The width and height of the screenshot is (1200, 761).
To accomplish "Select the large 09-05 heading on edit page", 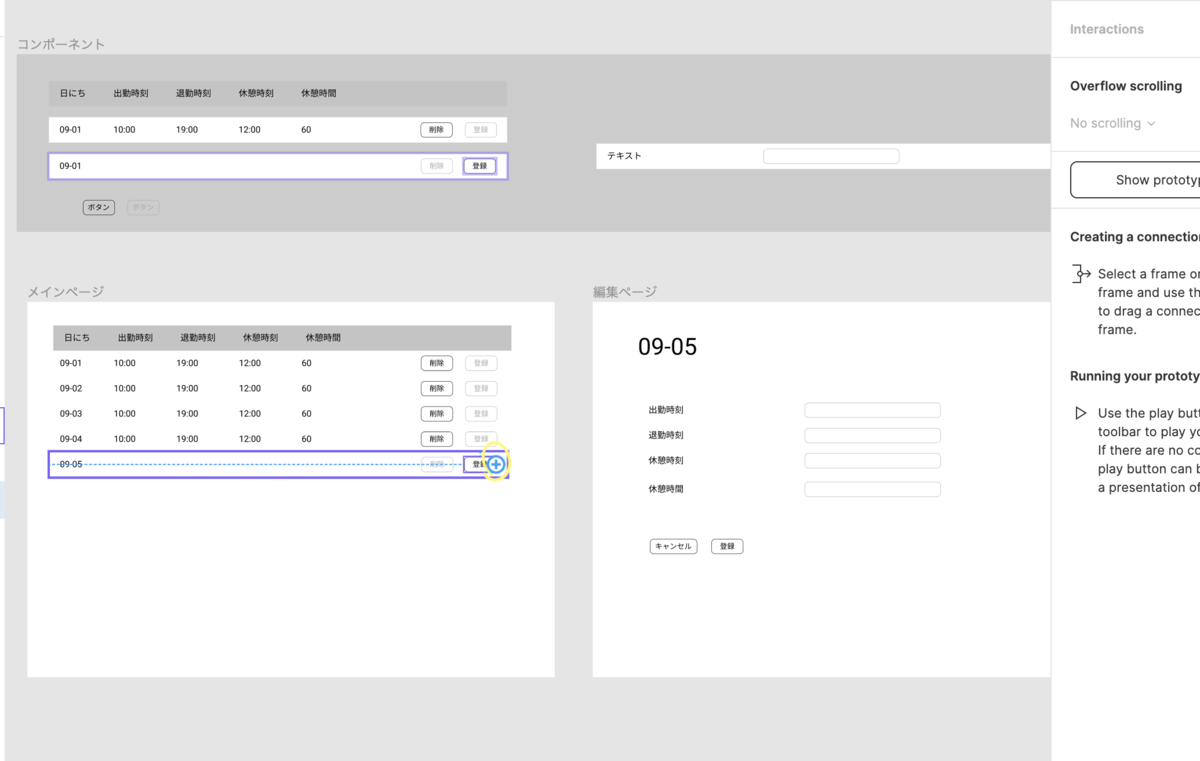I will [x=667, y=347].
